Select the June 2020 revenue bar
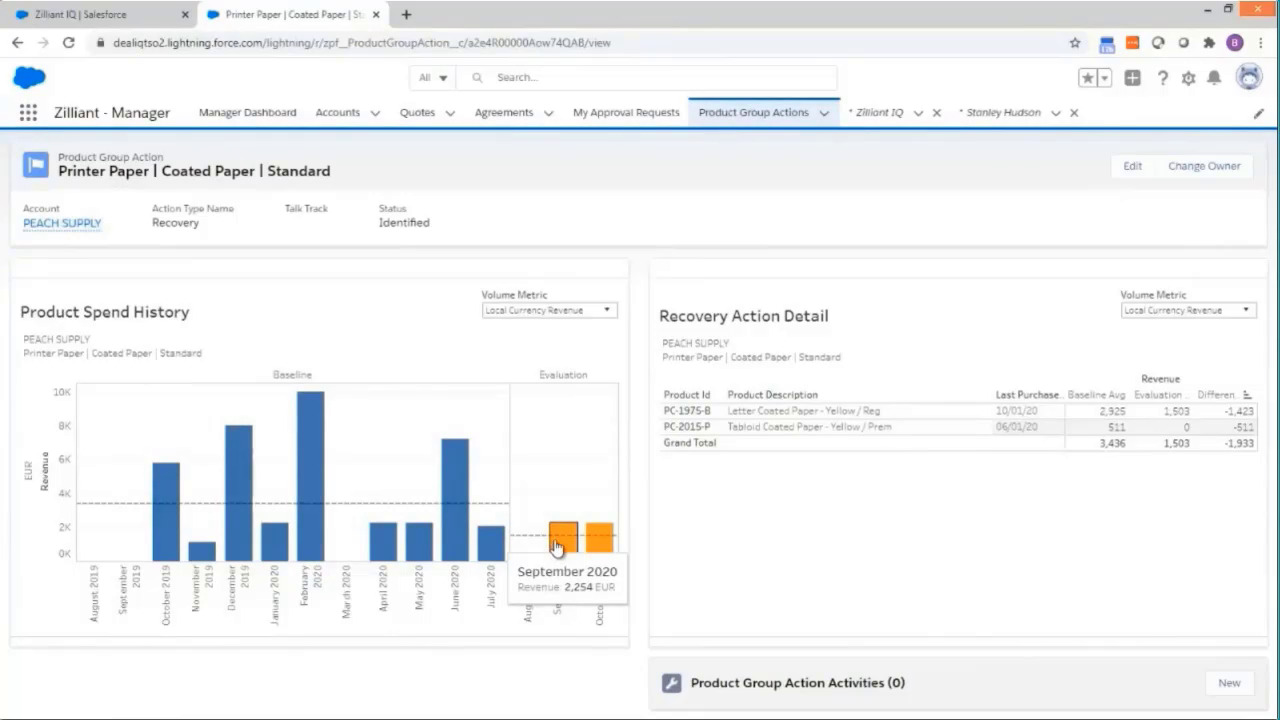The image size is (1280, 720). click(455, 500)
